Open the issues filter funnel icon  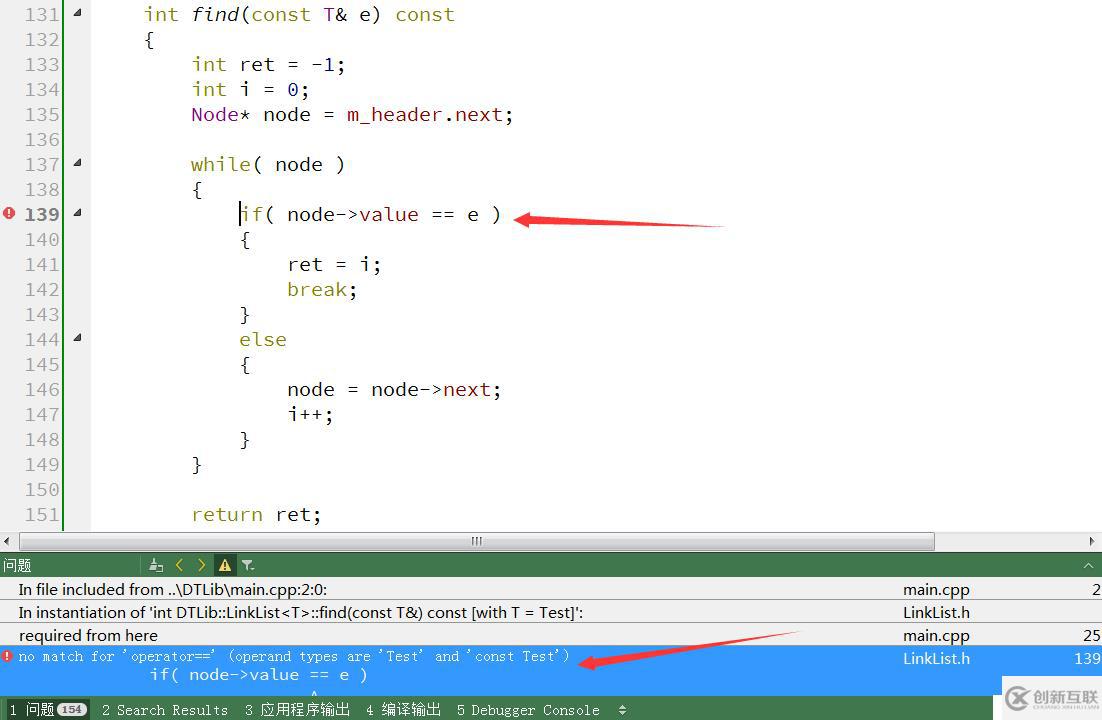tap(247, 565)
